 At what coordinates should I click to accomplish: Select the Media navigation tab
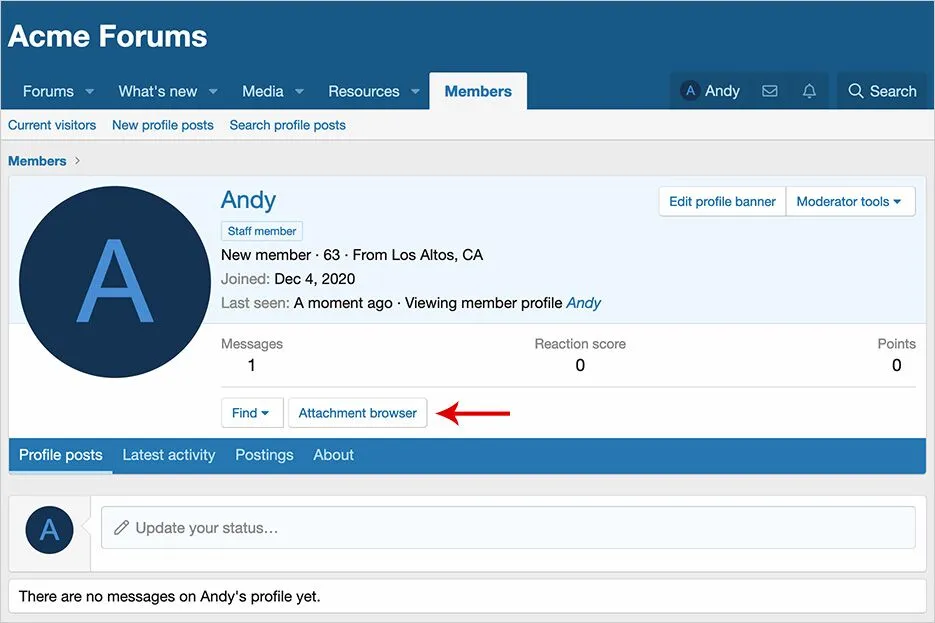(x=263, y=91)
